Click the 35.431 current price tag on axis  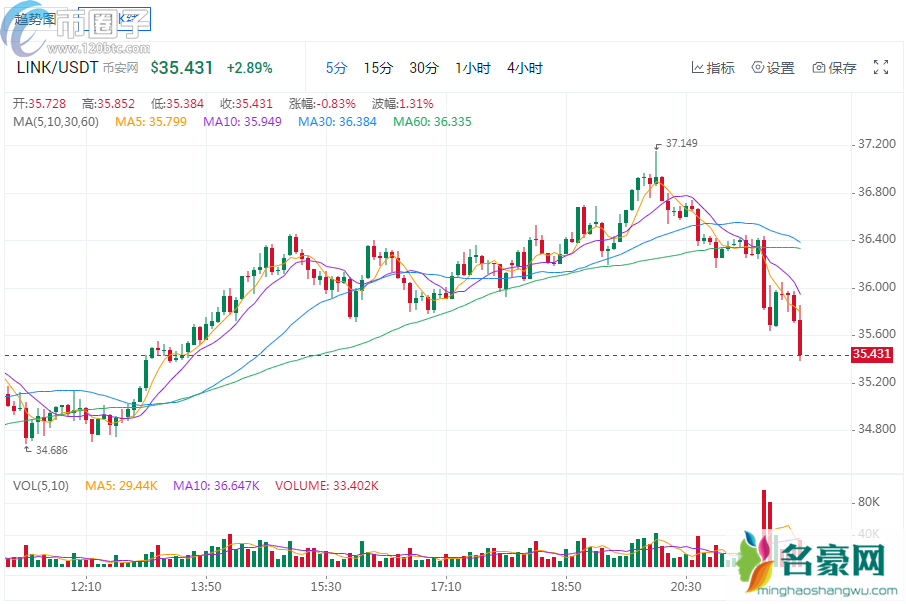coord(871,354)
